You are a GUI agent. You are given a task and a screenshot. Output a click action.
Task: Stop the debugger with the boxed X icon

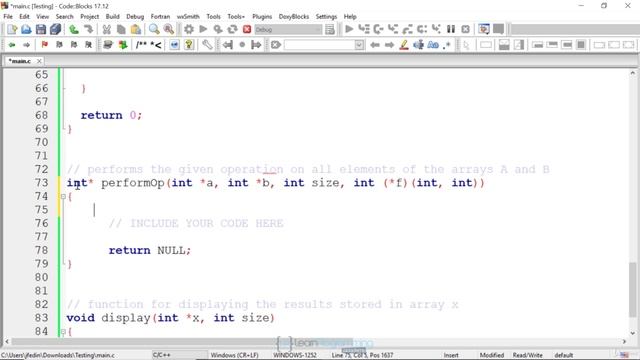465,29
